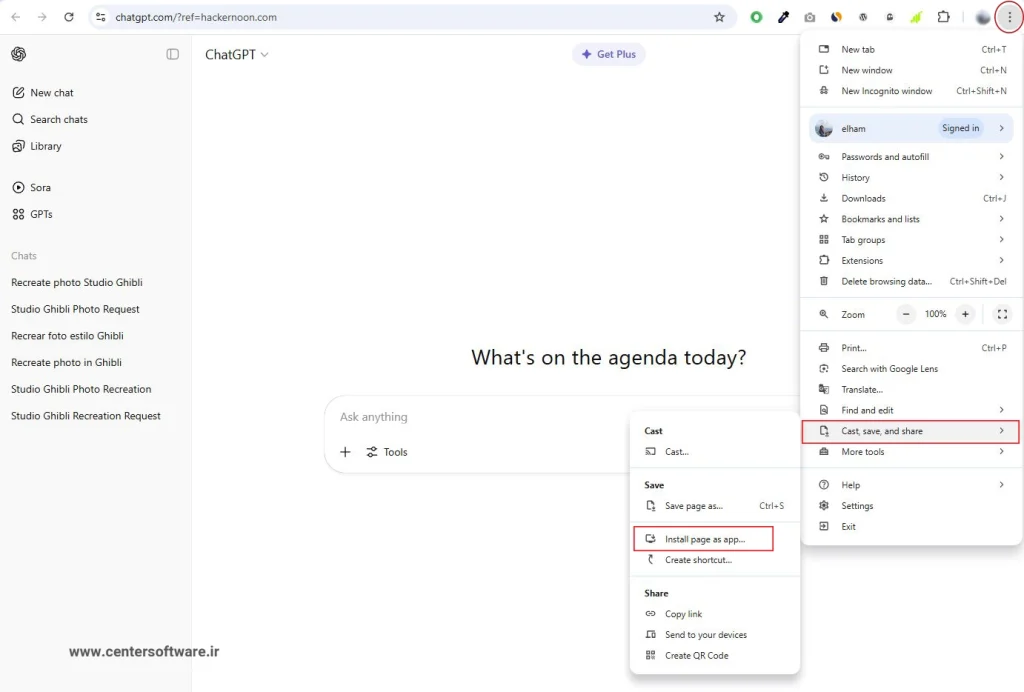Select Send to your devices

click(x=714, y=635)
